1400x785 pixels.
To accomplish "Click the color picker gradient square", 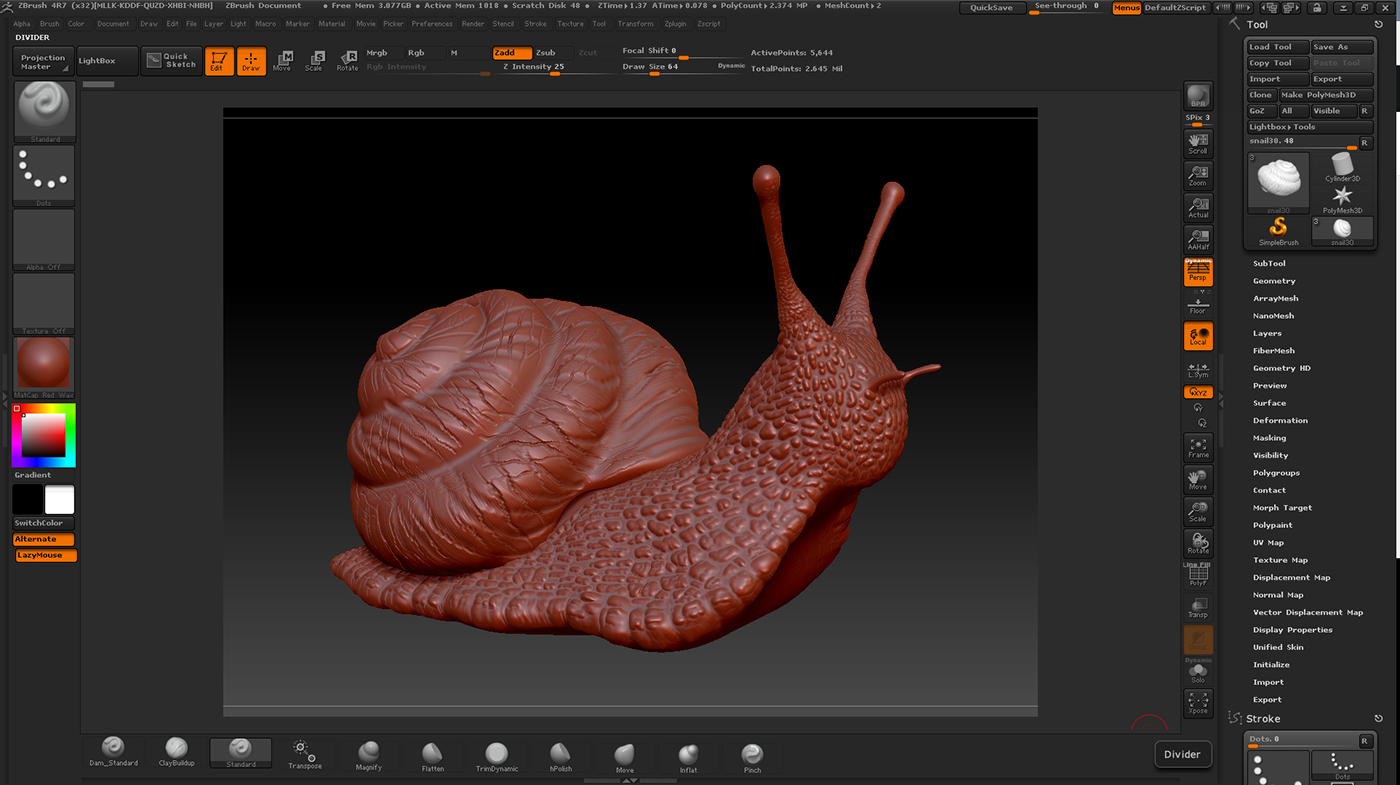I will tap(44, 435).
